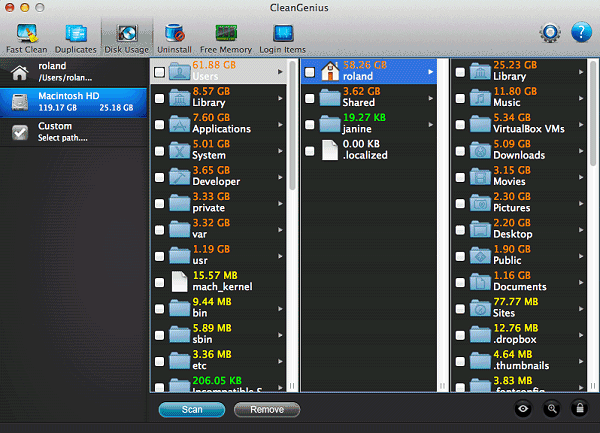Image resolution: width=600 pixels, height=433 pixels.
Task: Click the blue help question mark
Action: 581,33
